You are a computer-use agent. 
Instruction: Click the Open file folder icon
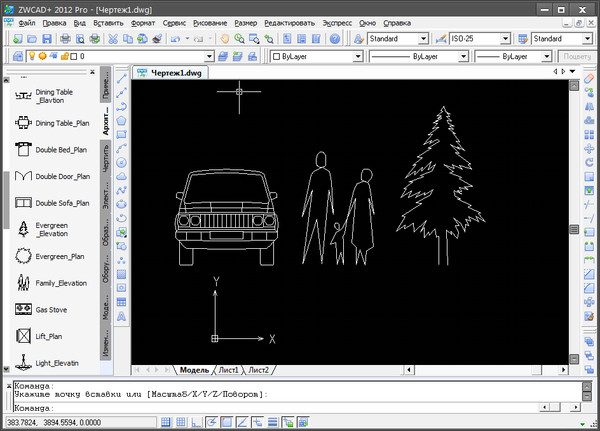[31, 38]
